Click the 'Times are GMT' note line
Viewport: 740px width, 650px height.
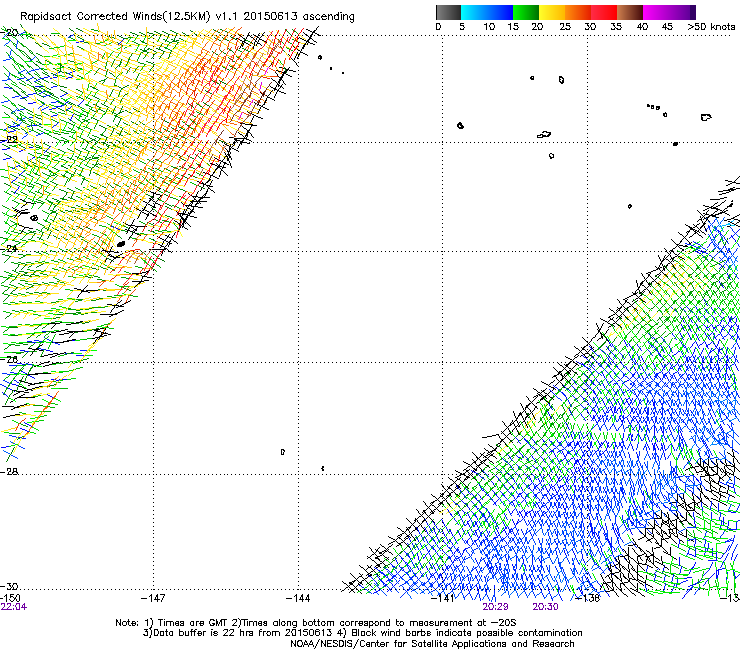coord(316,623)
